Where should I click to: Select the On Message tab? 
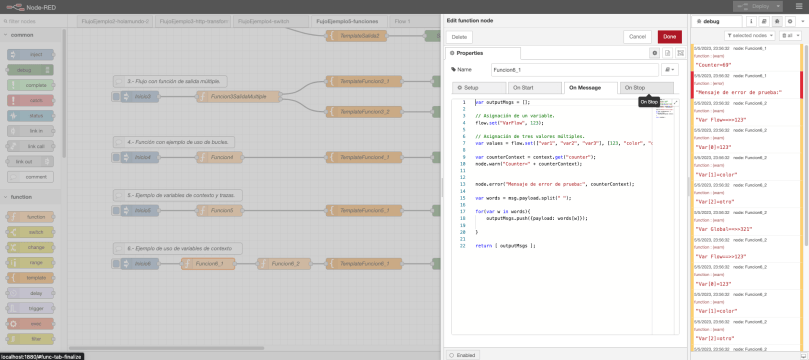click(x=591, y=88)
